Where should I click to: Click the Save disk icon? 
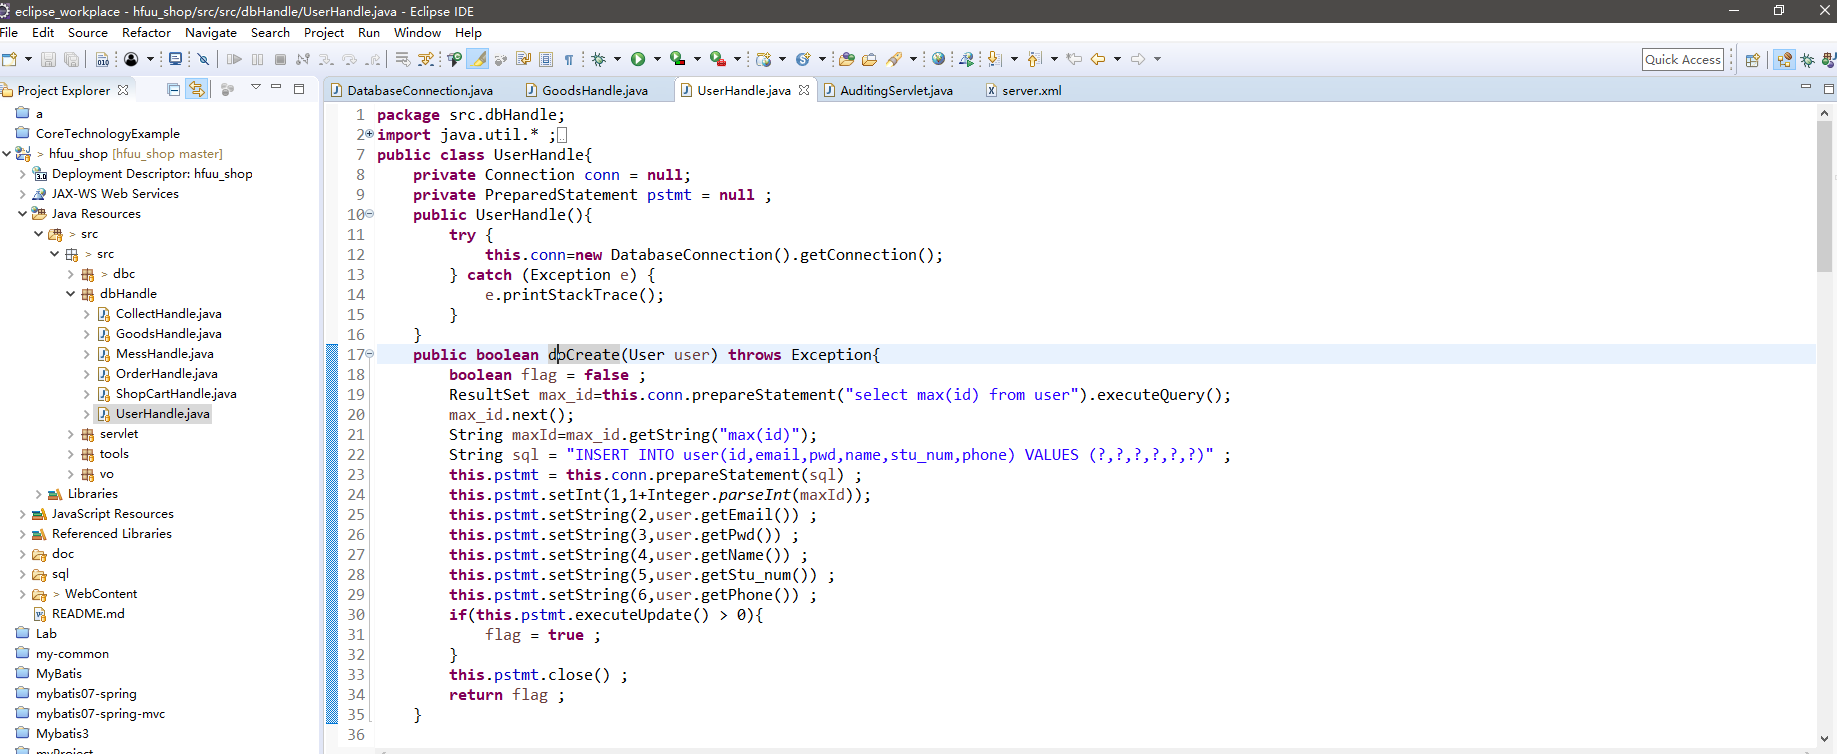[48, 59]
